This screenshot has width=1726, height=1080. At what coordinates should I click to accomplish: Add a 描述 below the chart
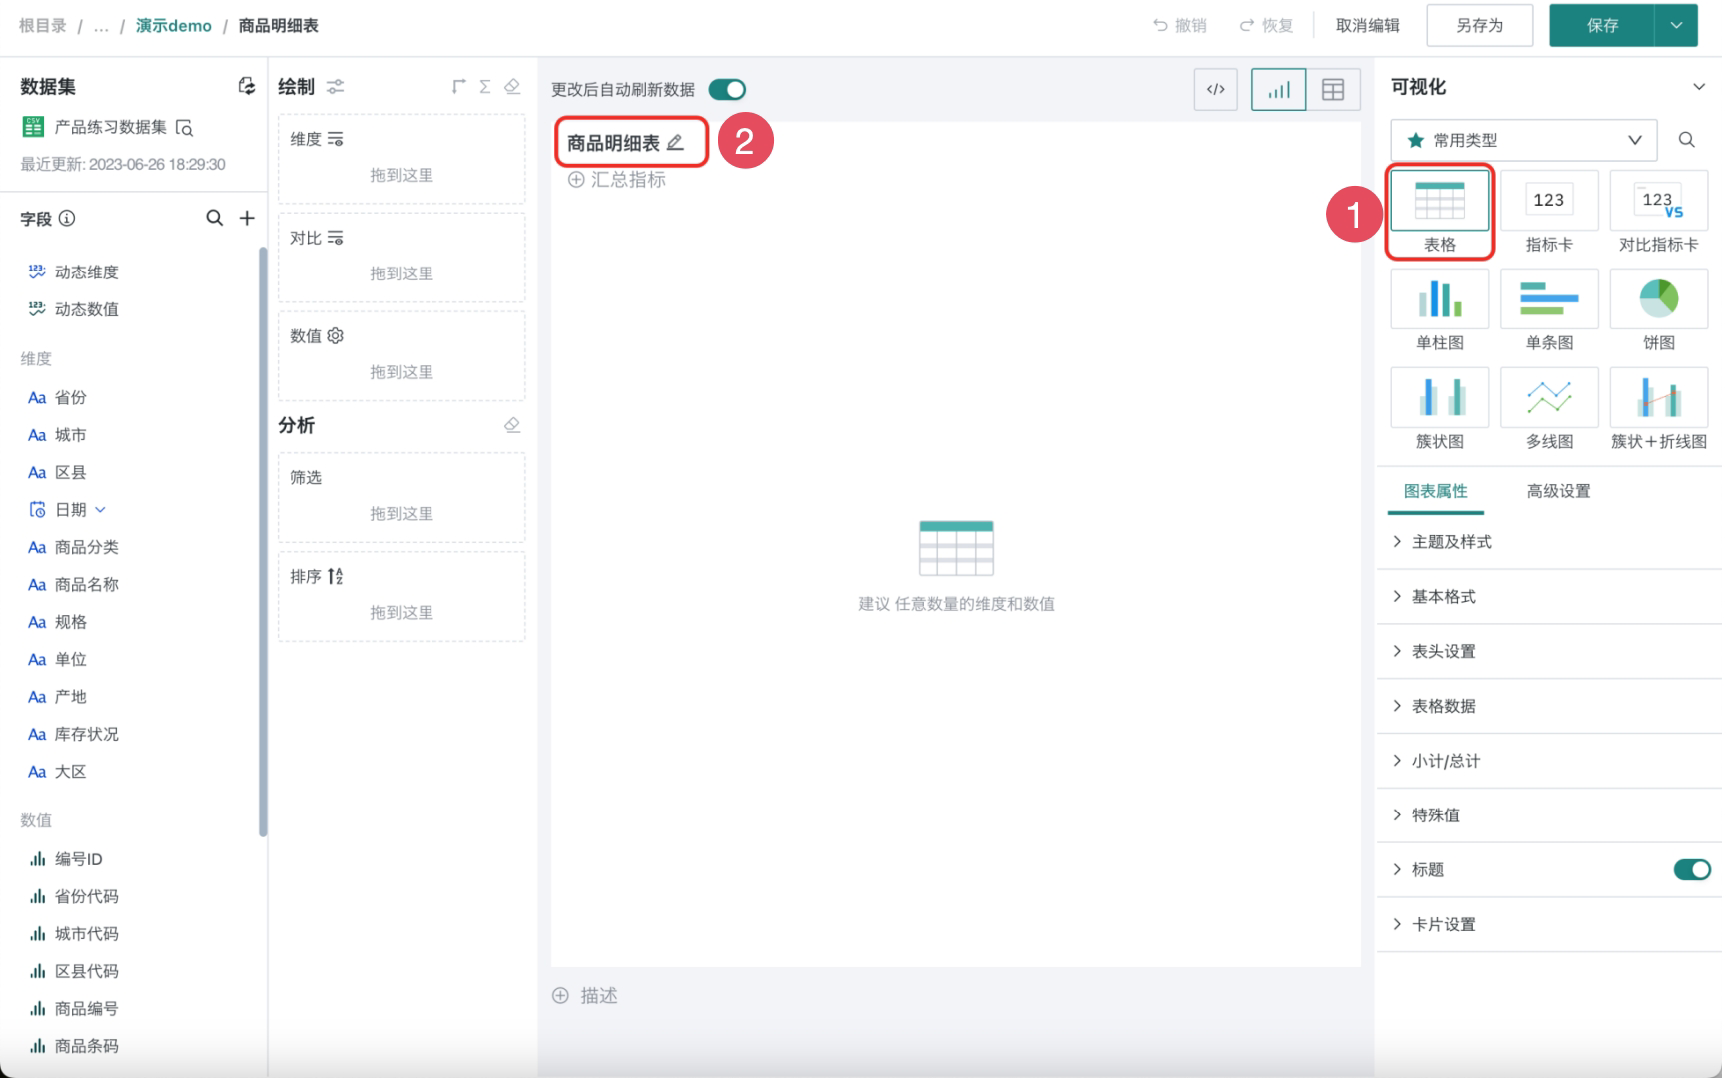pos(586,996)
